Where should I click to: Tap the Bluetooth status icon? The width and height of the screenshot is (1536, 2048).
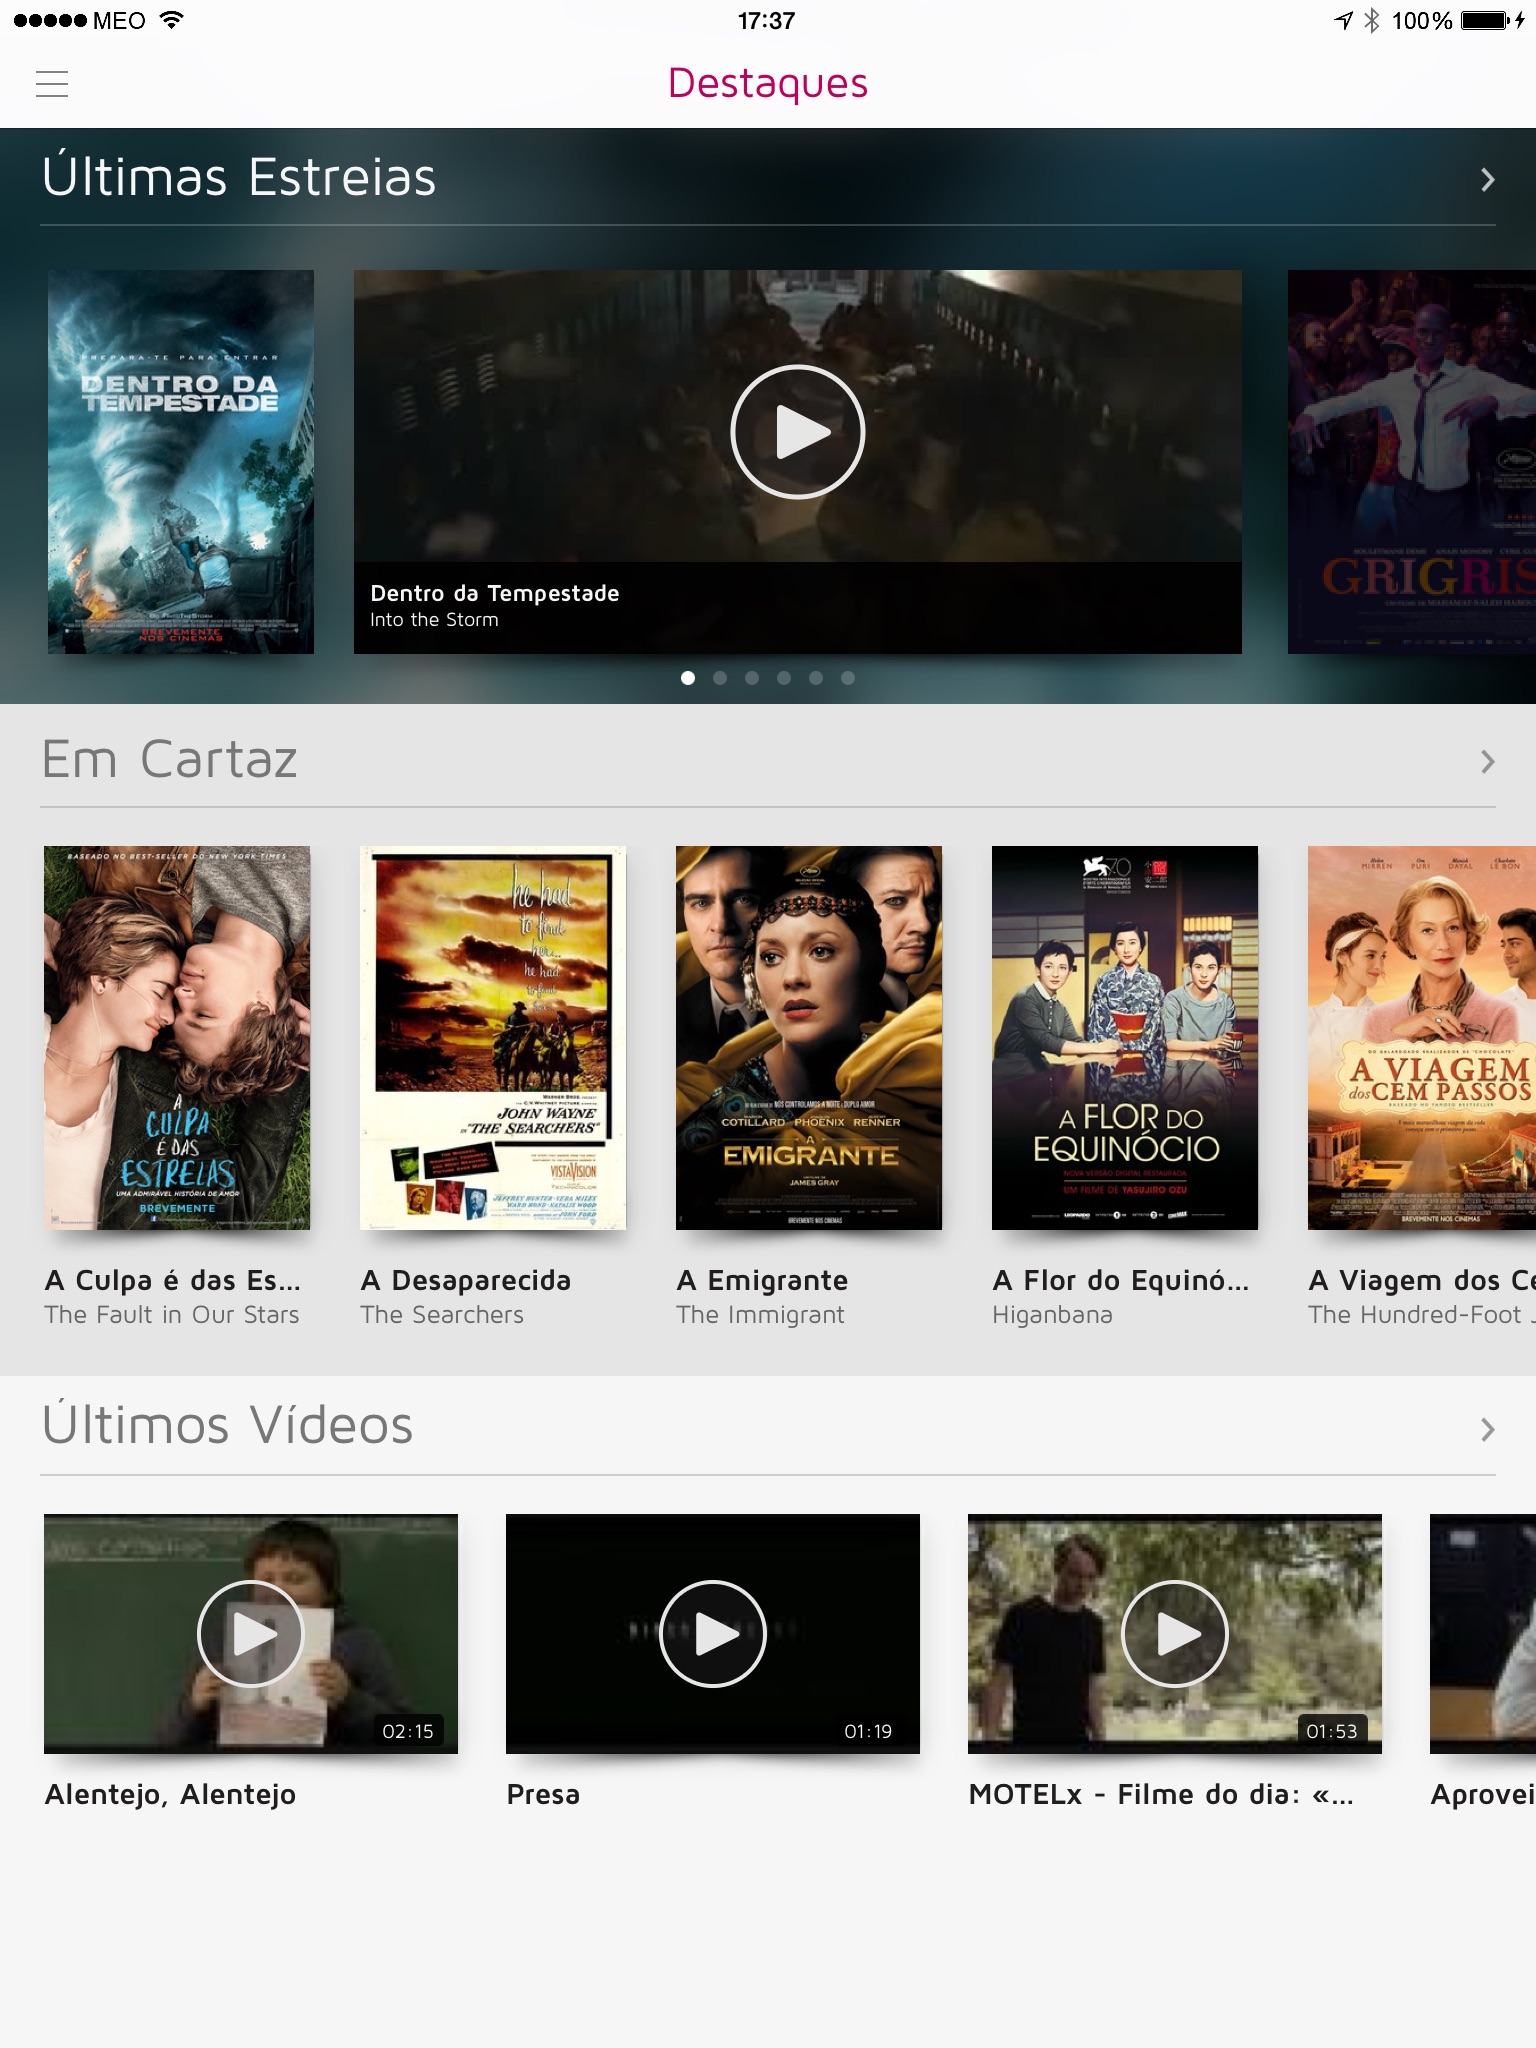tap(1372, 20)
